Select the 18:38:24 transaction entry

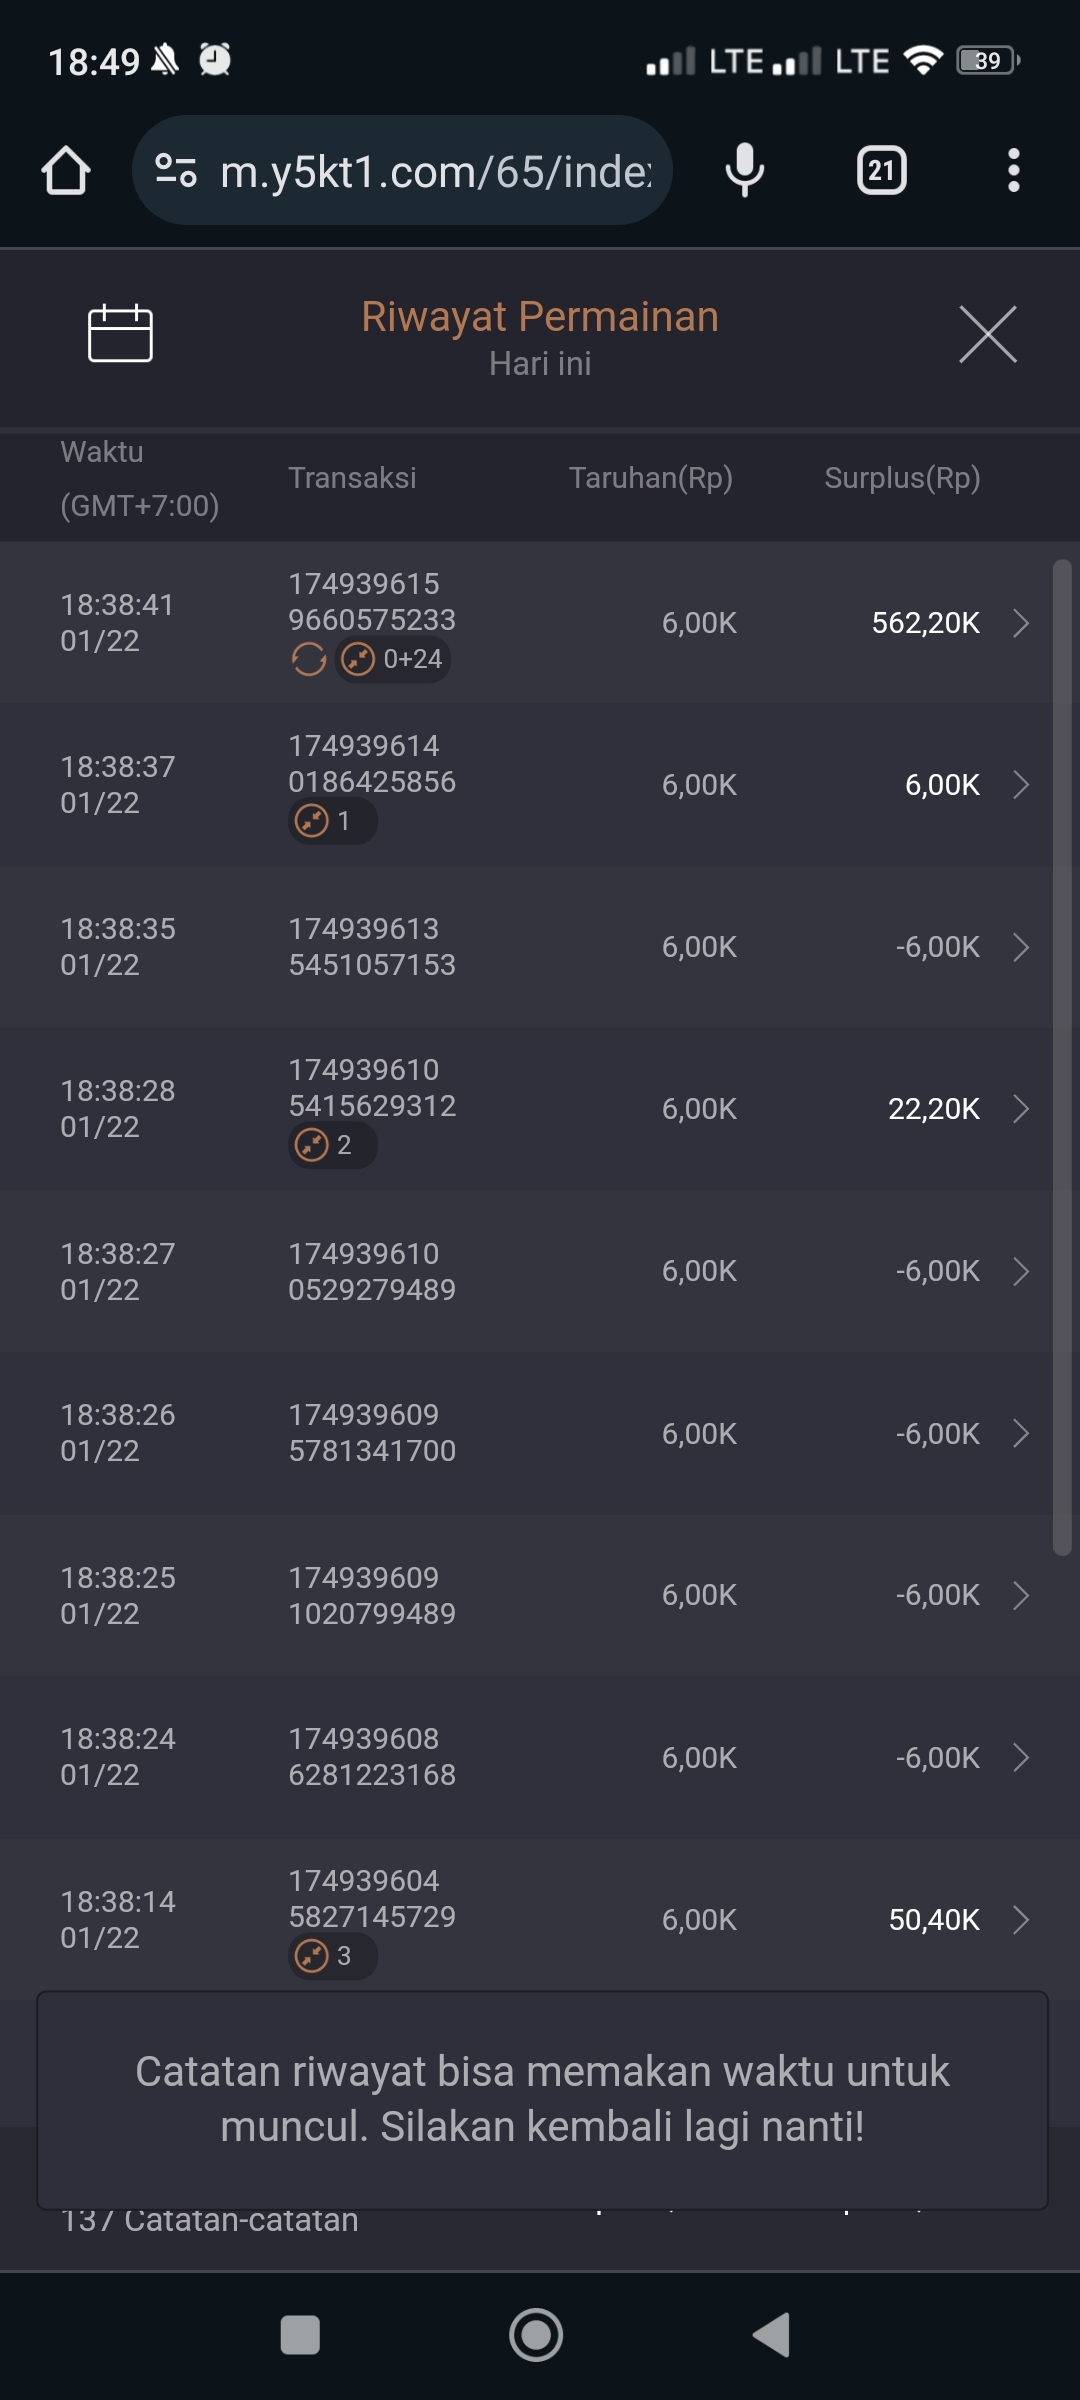(x=540, y=1757)
